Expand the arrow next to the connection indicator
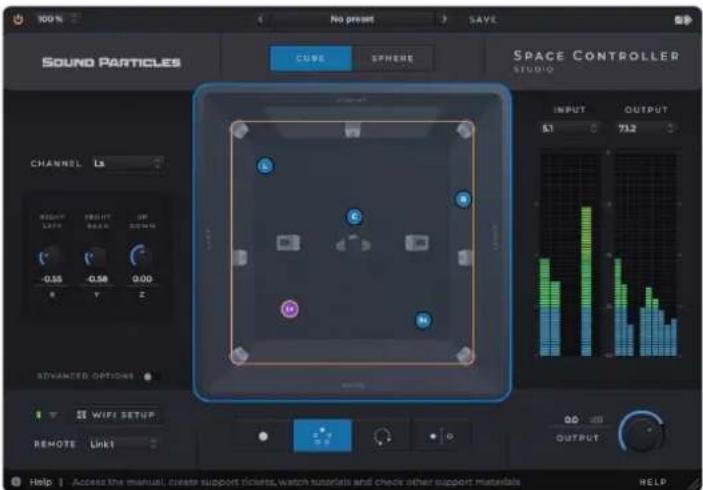The height and width of the screenshot is (490, 703). pos(53,415)
